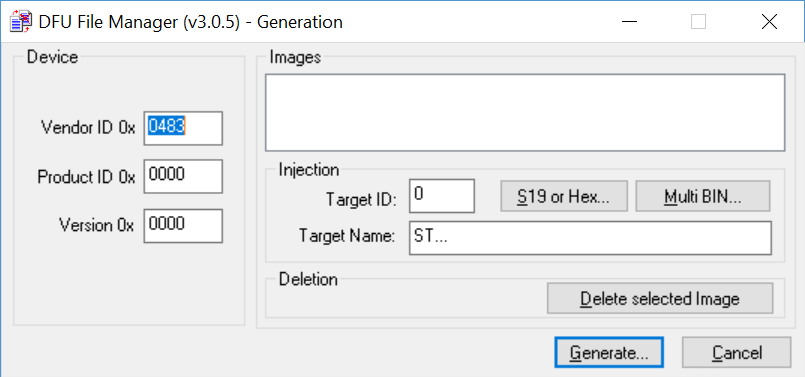Click the DFU File Manager title bar icon
This screenshot has height=377, width=805.
[21, 22]
